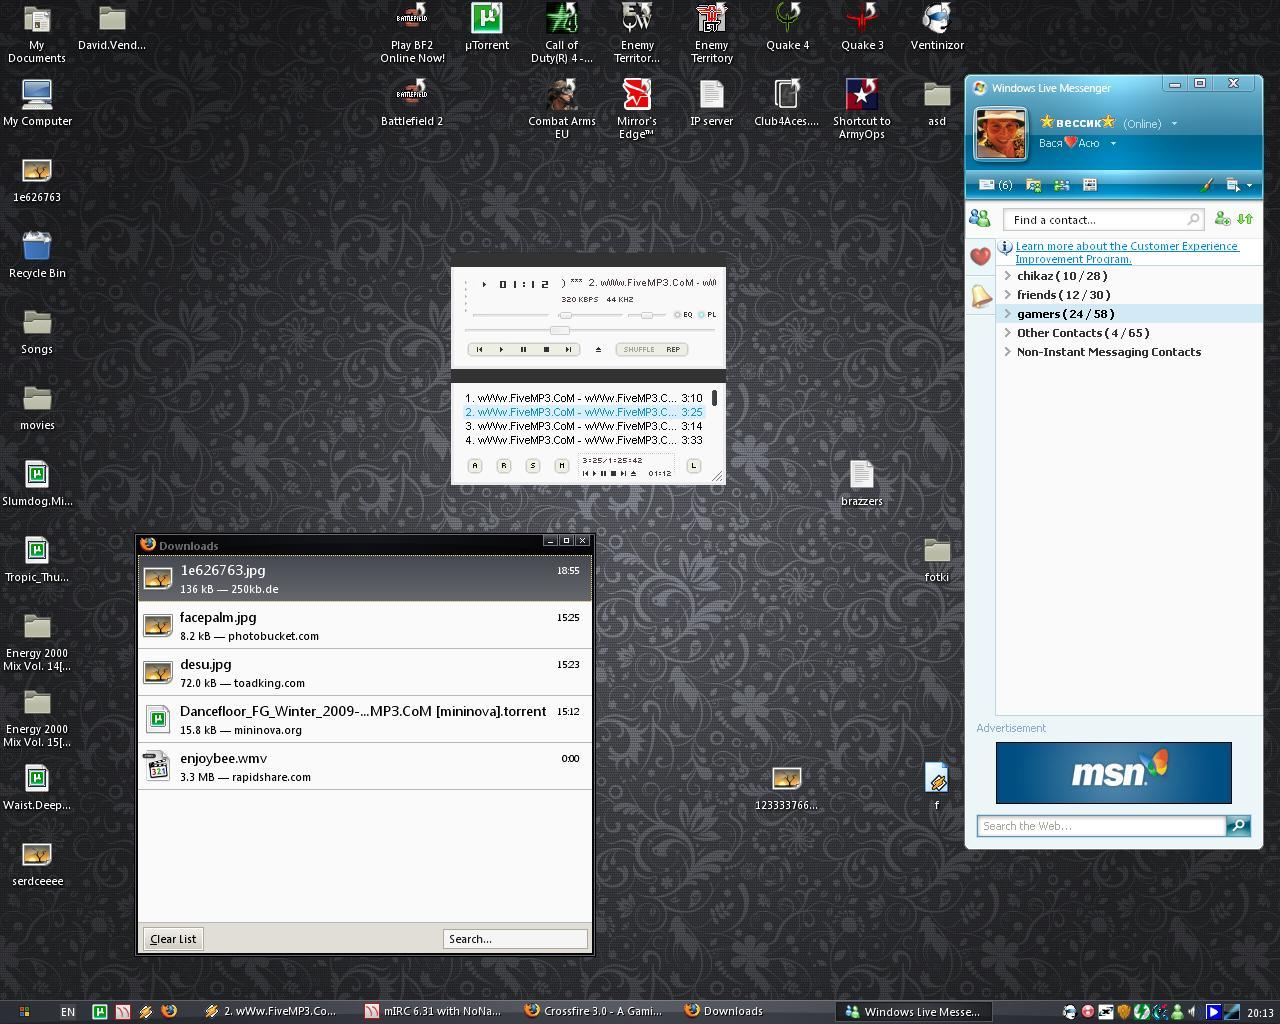Expand the Other Contacts group
1280x1024 pixels.
pos(1008,333)
